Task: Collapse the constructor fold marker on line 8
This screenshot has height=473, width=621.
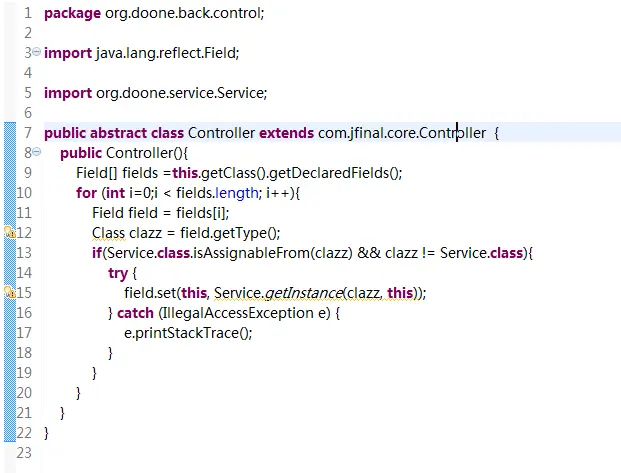Action: click(36, 151)
